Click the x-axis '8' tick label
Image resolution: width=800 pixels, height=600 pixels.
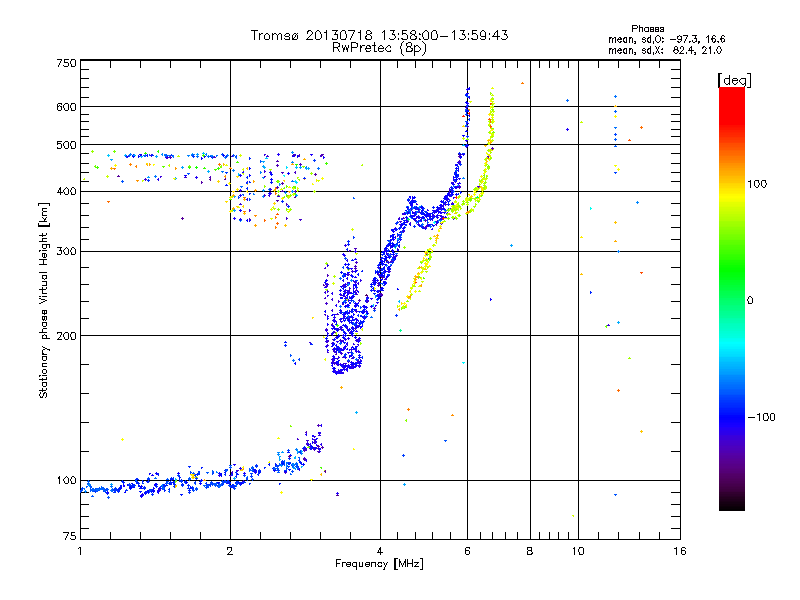point(530,551)
